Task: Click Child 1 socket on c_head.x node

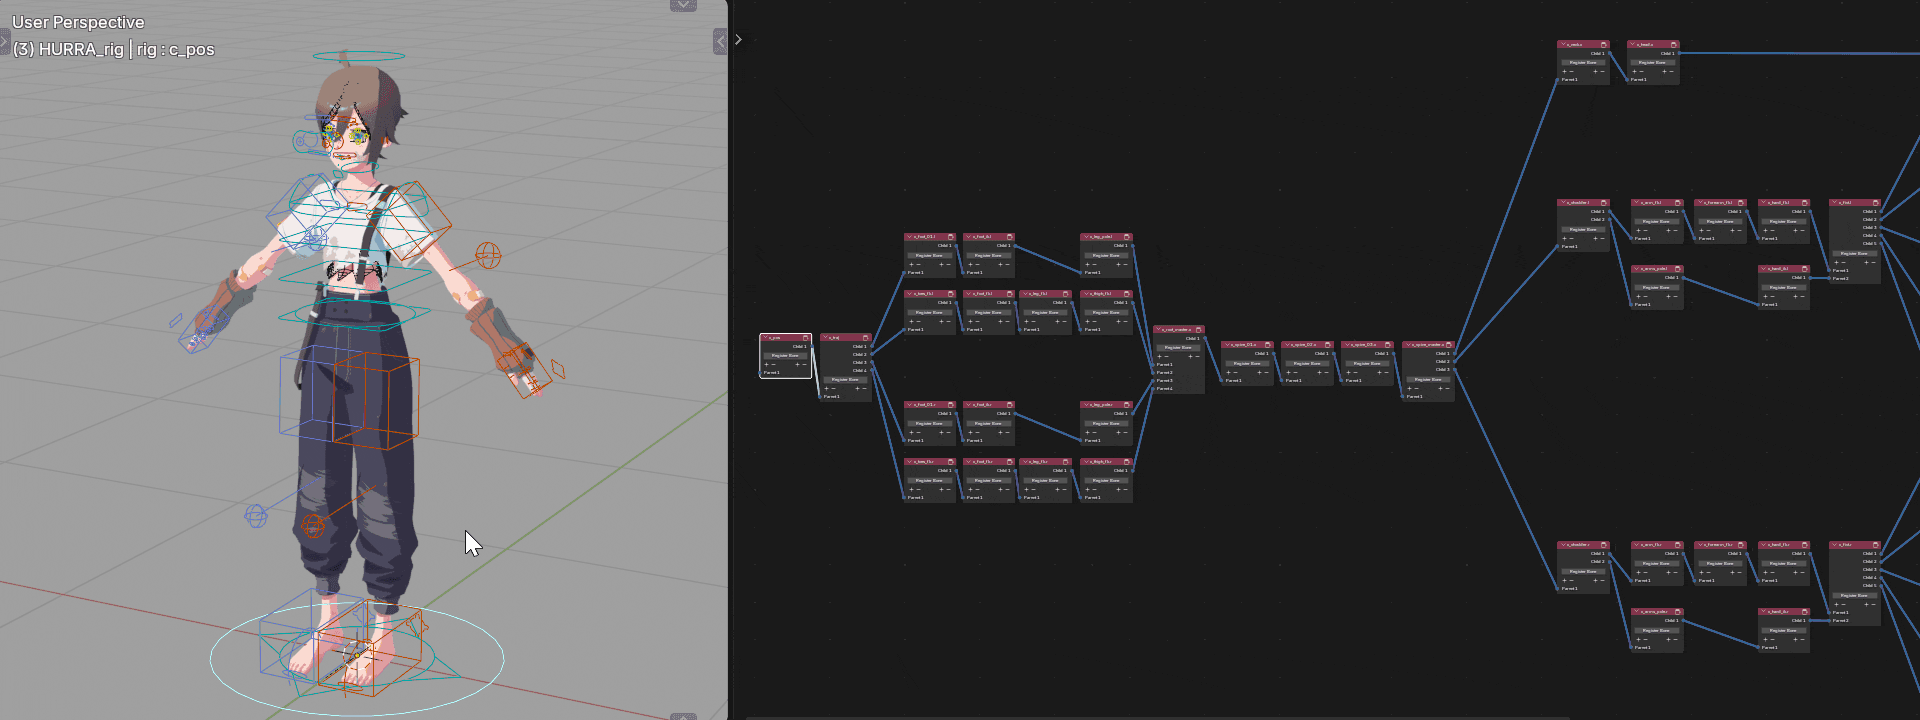Action: [x=1679, y=54]
